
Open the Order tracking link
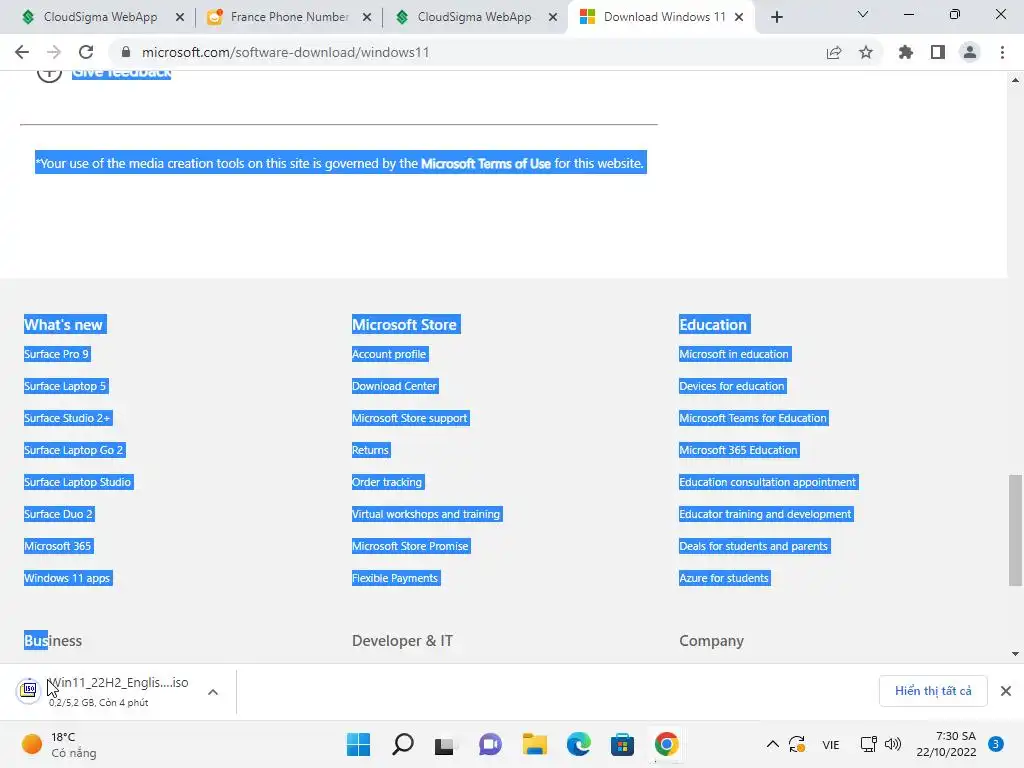(x=387, y=482)
